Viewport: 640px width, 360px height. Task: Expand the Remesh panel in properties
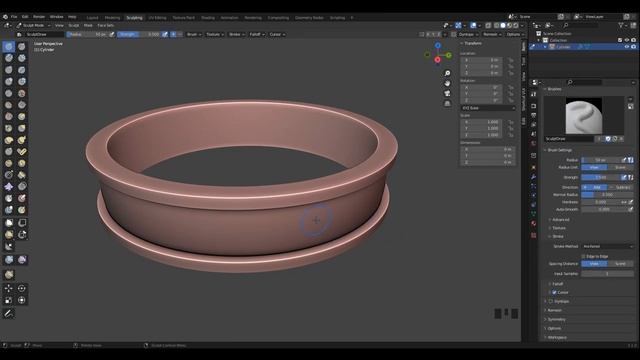554,310
